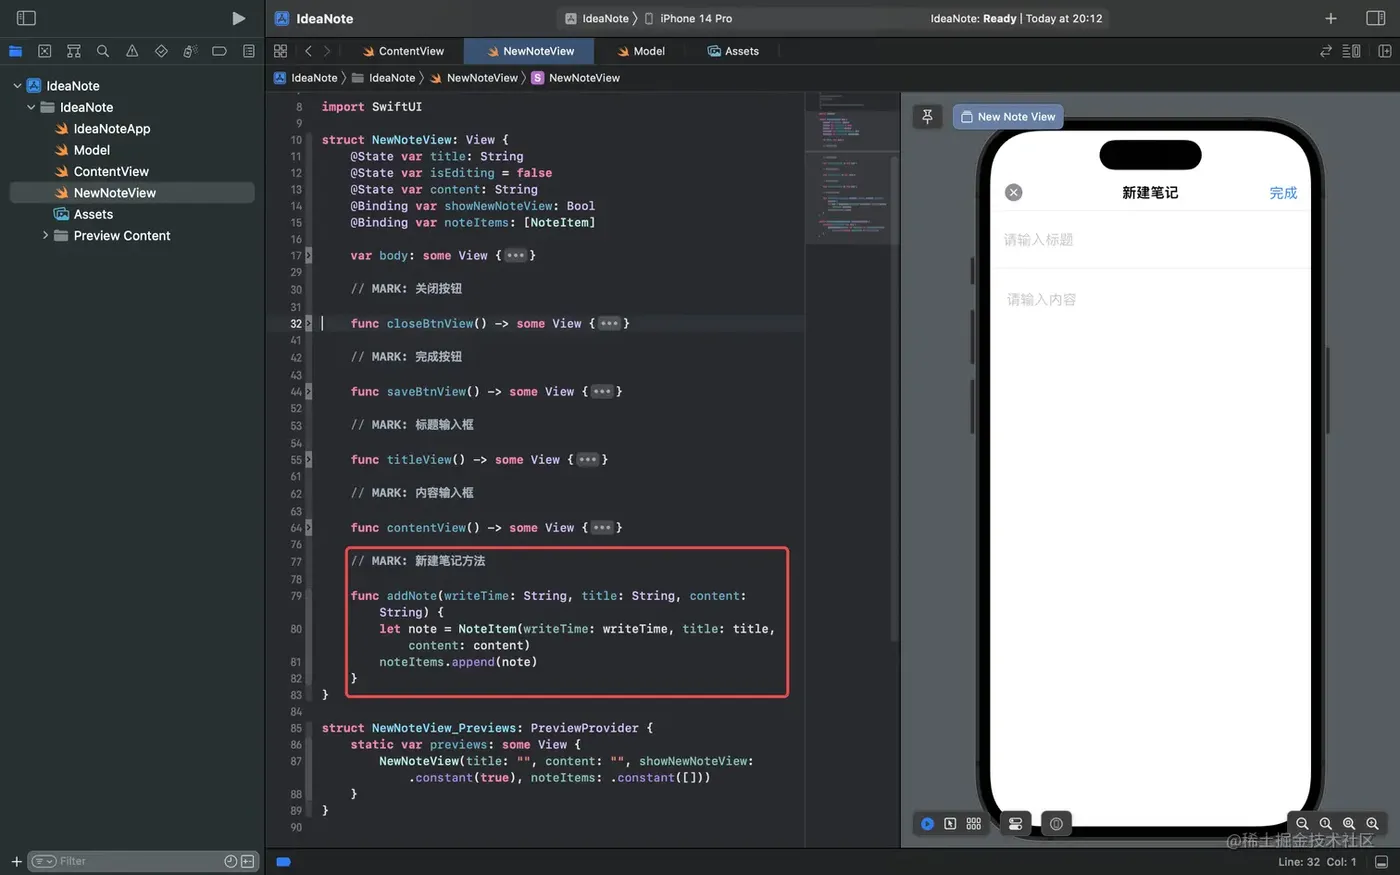Click the editor review swap arrows icon
1400x875 pixels.
point(1326,51)
